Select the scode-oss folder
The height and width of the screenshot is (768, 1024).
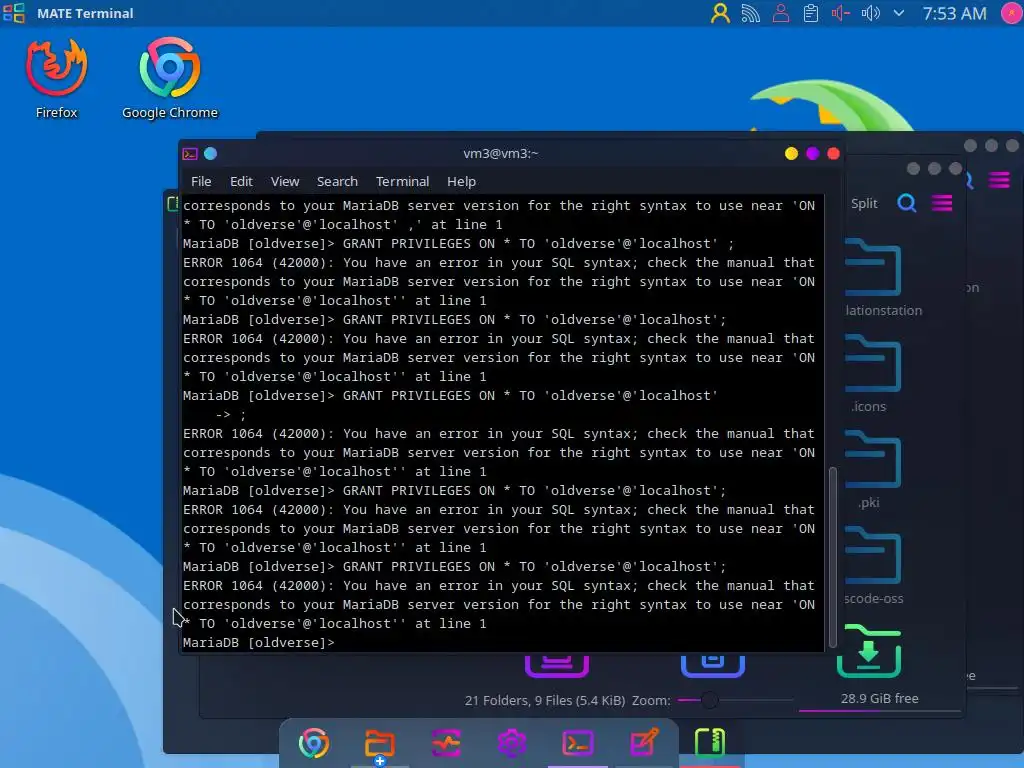coord(874,566)
